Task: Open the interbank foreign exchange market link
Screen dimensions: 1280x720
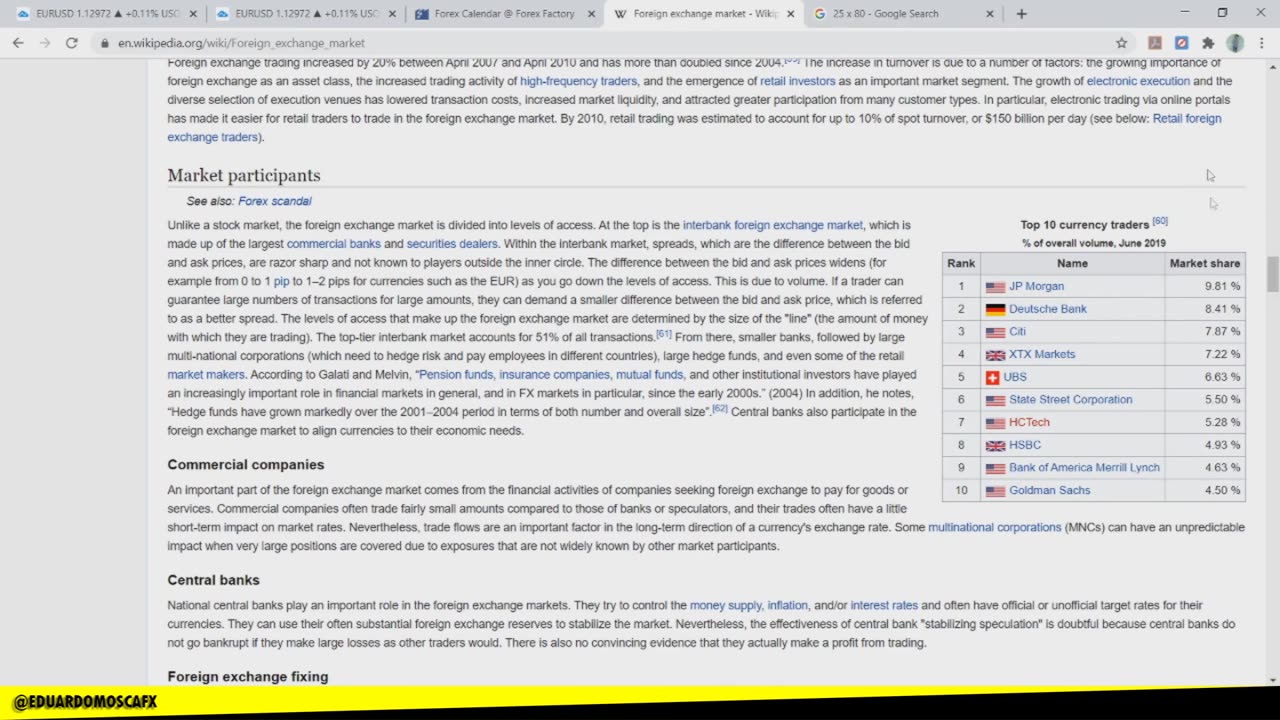Action: click(772, 225)
